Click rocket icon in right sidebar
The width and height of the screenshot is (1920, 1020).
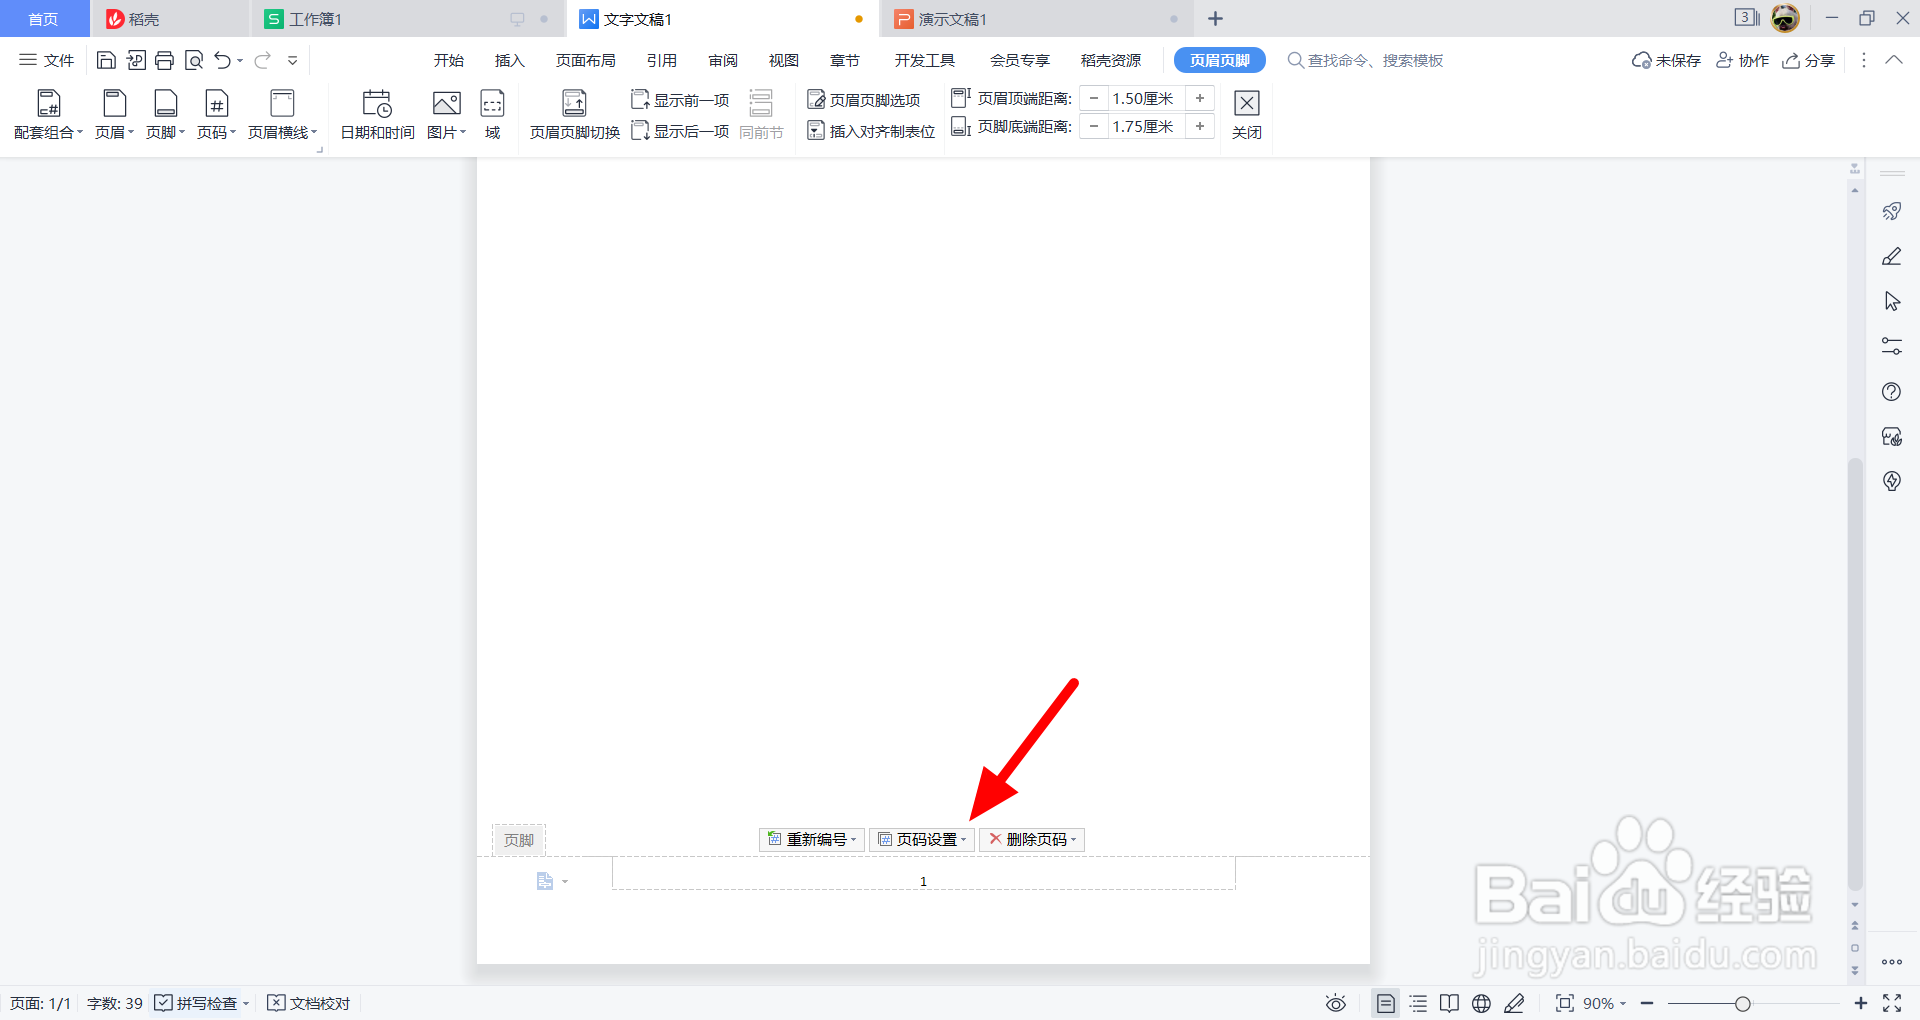click(x=1892, y=211)
